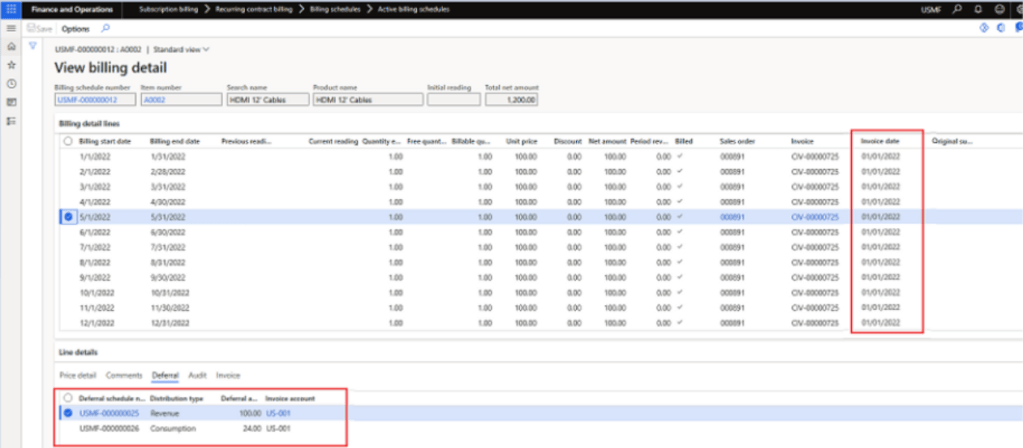Image resolution: width=1023 pixels, height=448 pixels.
Task: Toggle select-all circle in Billing detail lines header
Action: (x=67, y=141)
